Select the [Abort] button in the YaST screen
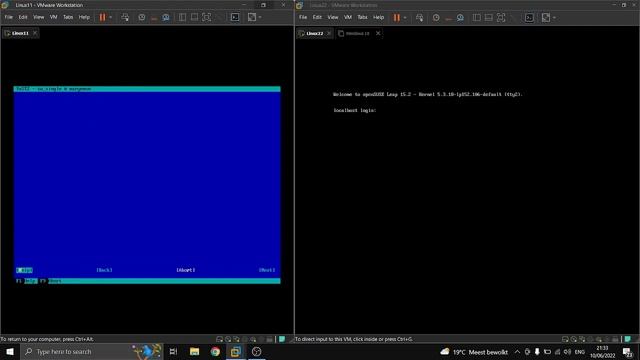This screenshot has height=360, width=640. [186, 270]
